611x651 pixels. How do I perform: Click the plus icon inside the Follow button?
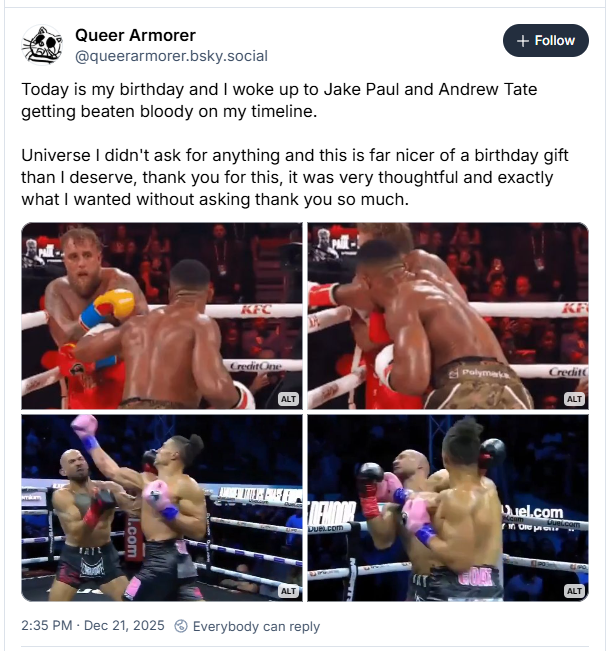coord(523,41)
